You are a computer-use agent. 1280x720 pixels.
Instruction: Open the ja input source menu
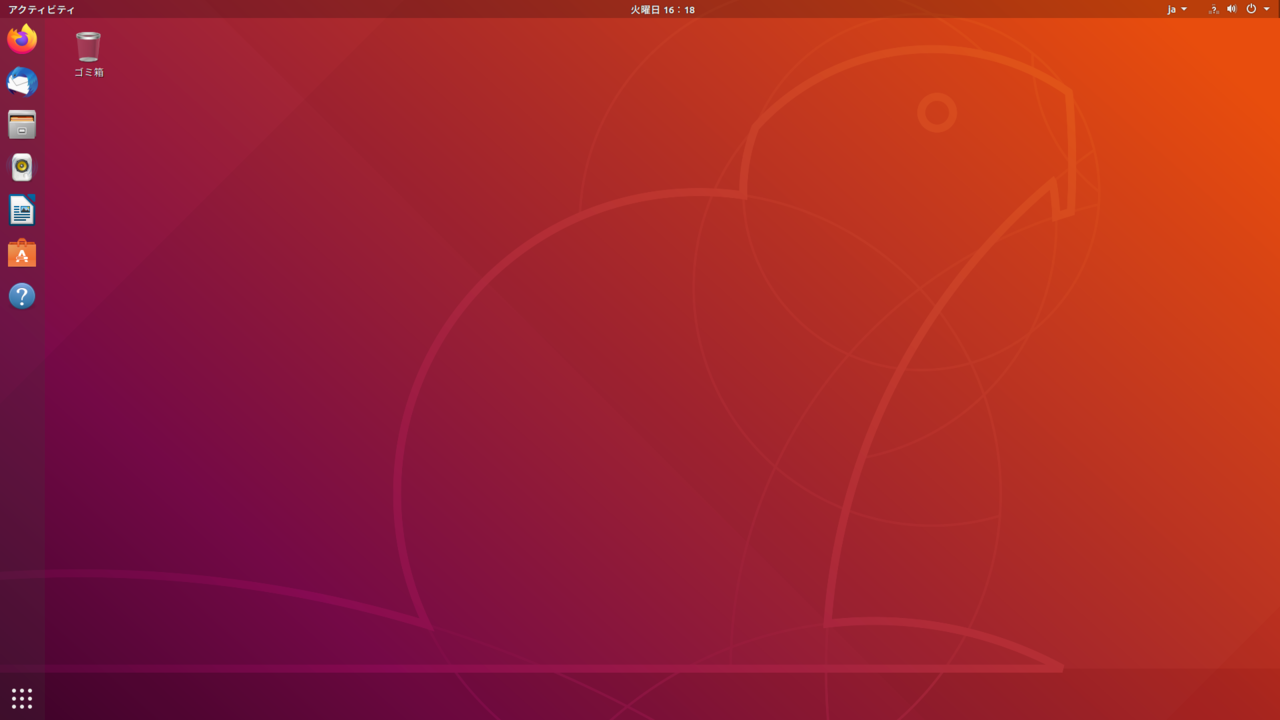click(x=1177, y=9)
